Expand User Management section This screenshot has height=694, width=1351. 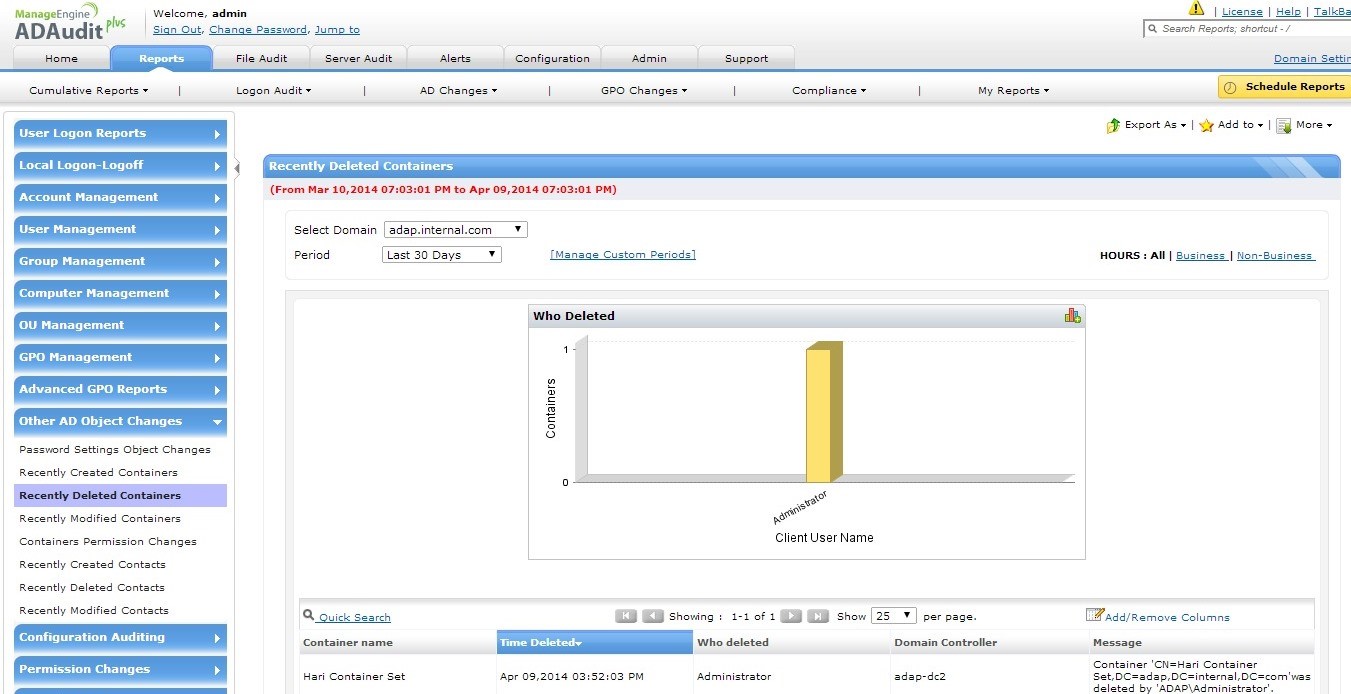121,230
